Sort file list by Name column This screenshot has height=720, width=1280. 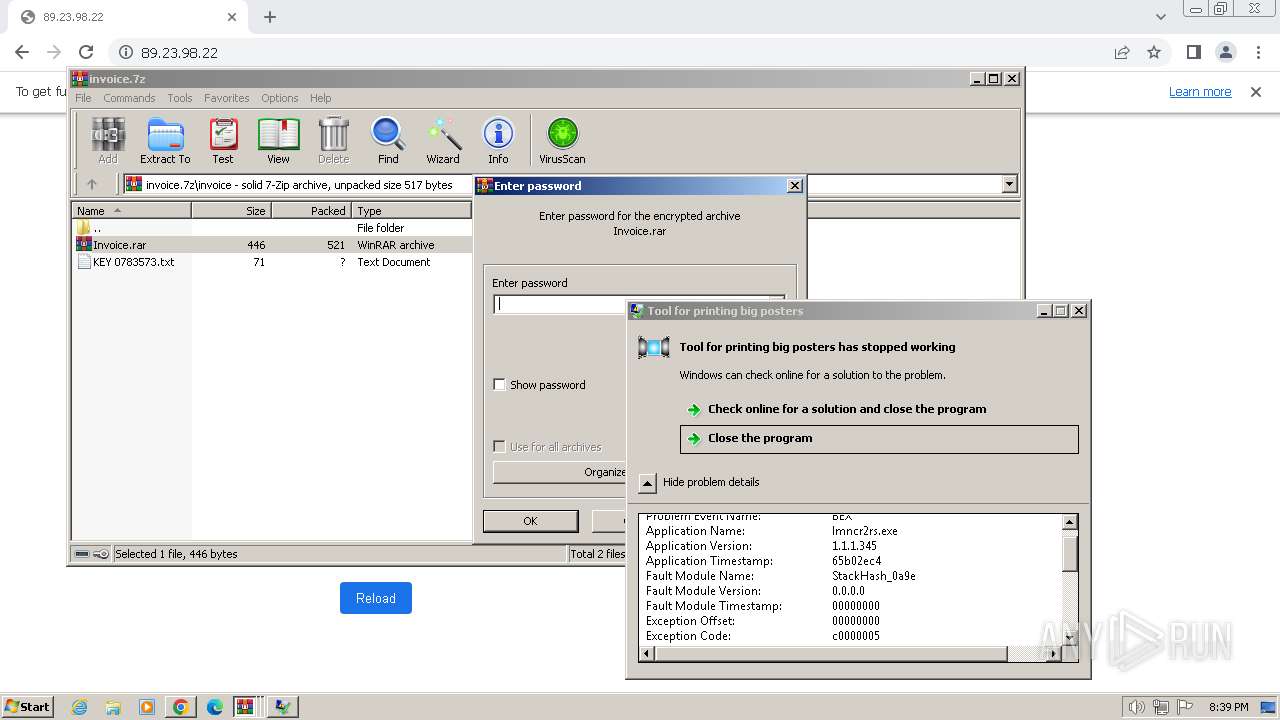click(x=132, y=210)
